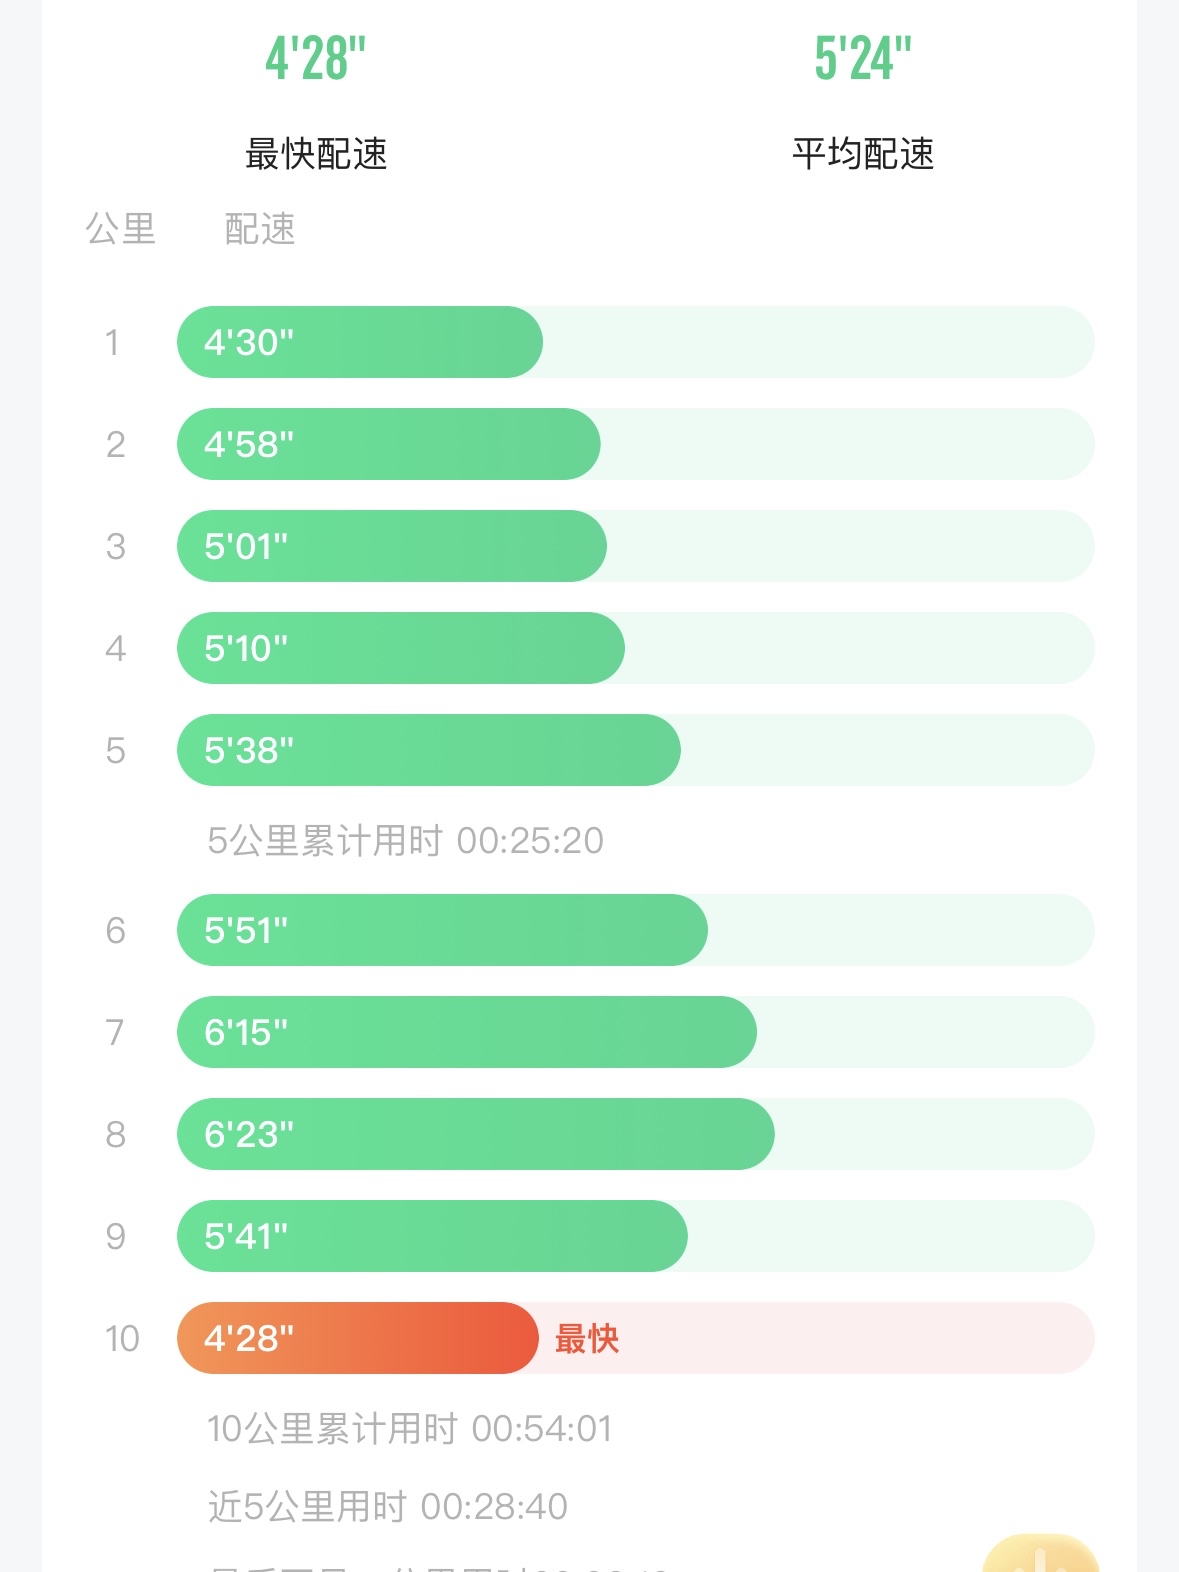
Task: Click the 配速 column header
Action: coord(260,229)
